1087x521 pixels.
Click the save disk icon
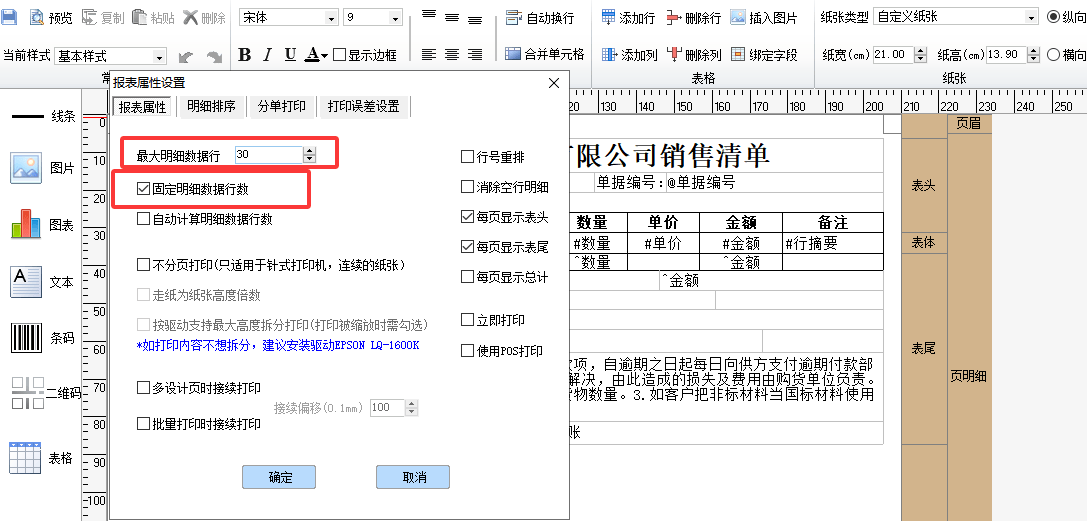coord(10,17)
